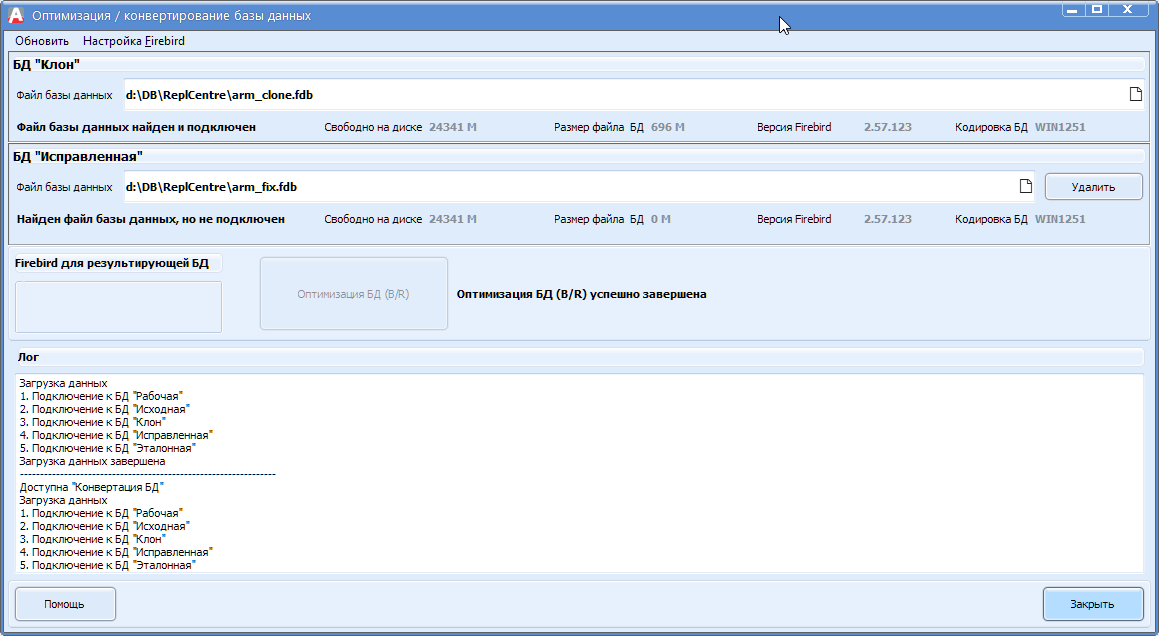1159x636 pixels.
Task: Click the Закрыть button
Action: (x=1092, y=604)
